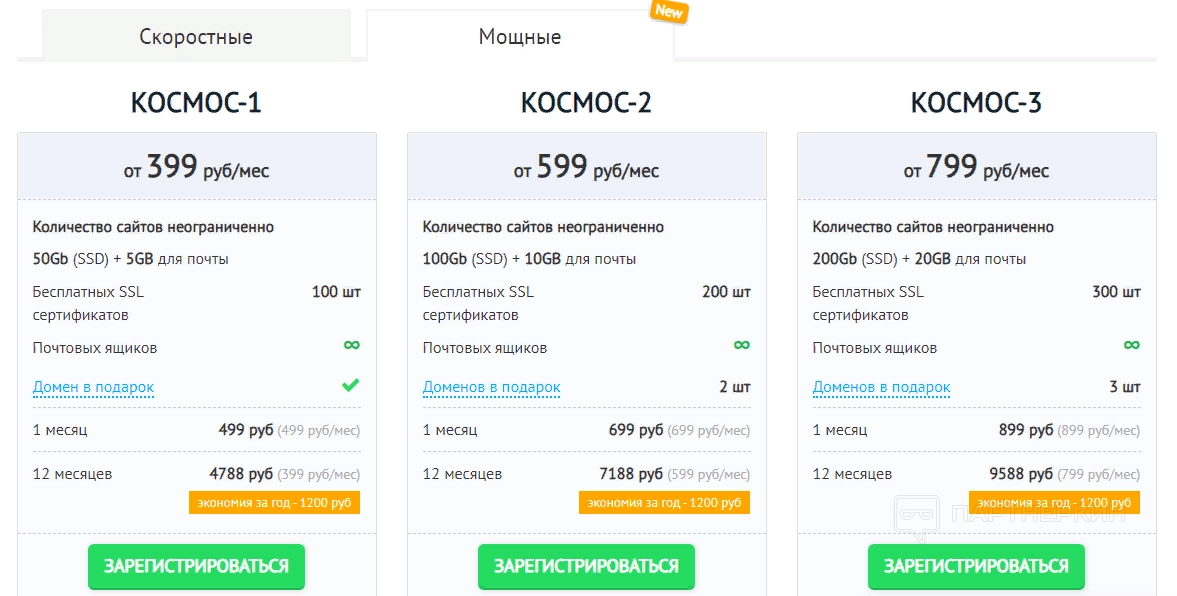Screen dimensions: 1177x596
Task: Click the New badge on Мощные tab
Action: coord(668,11)
